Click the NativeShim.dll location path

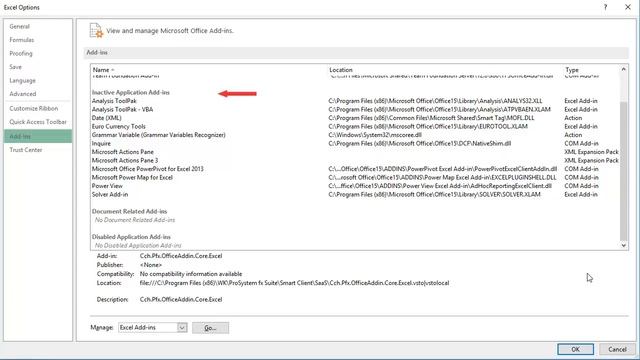click(420, 143)
